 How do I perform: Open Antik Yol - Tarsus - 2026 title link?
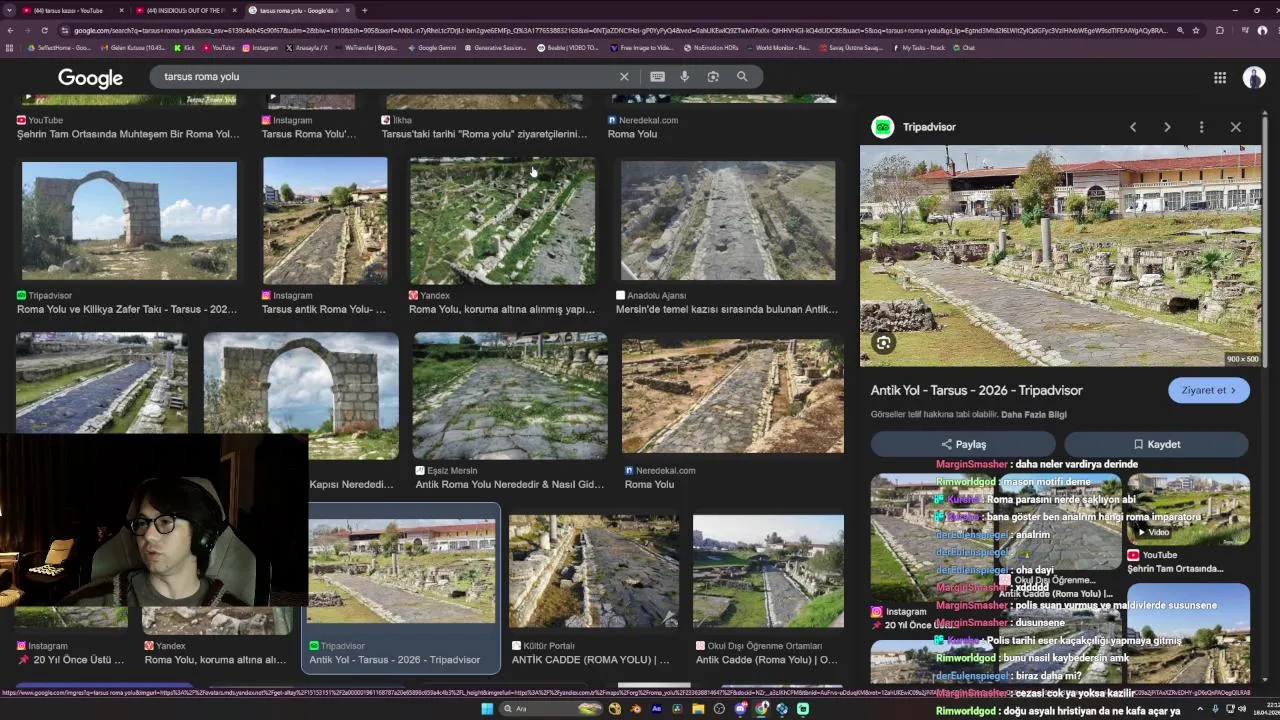click(976, 390)
